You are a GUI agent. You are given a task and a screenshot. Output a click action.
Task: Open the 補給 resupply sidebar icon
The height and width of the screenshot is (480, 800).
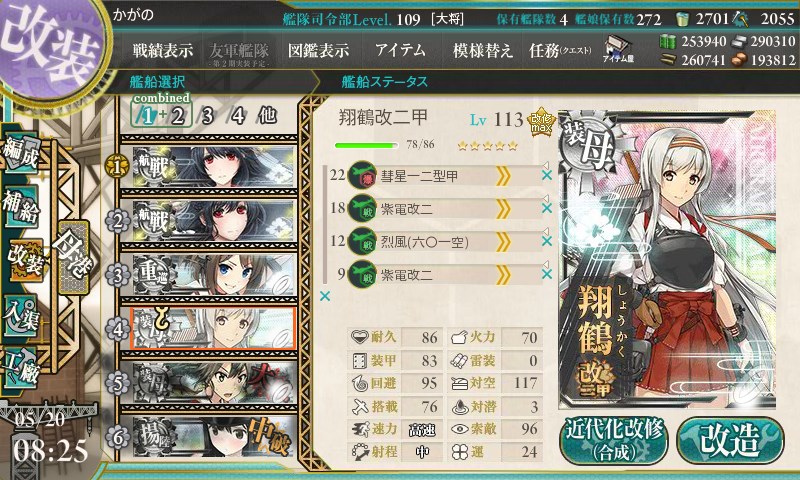pos(21,206)
